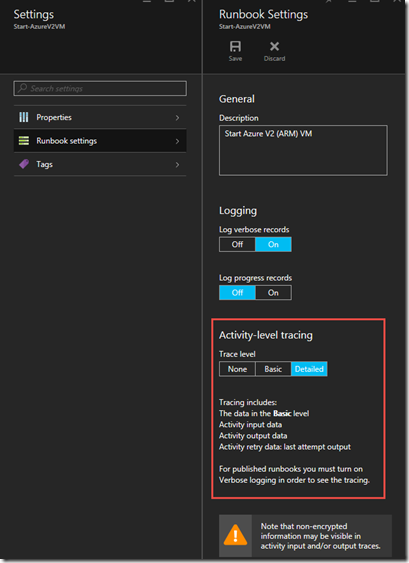409x563 pixels.
Task: Click the orange warning triangle icon
Action: pos(235,535)
